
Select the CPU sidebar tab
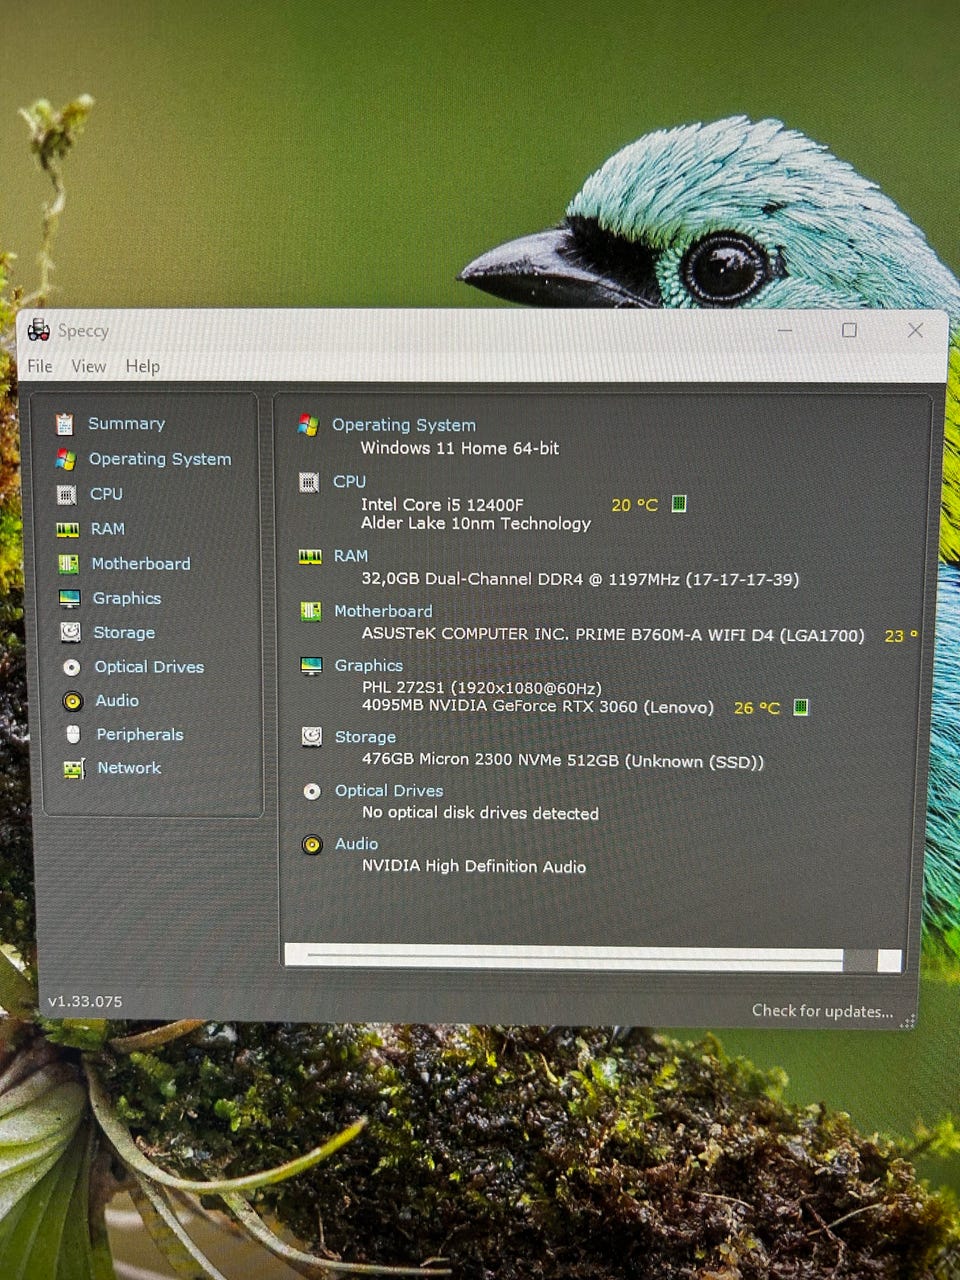click(x=106, y=494)
